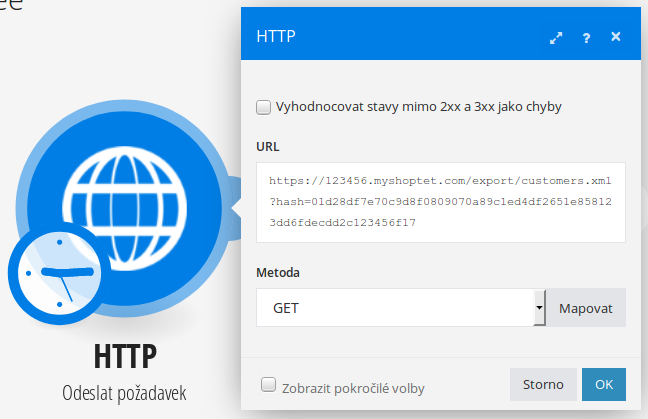This screenshot has height=419, width=648.
Task: Enable evaluating non-2xx/3xx statuses as errors
Action: (263, 107)
